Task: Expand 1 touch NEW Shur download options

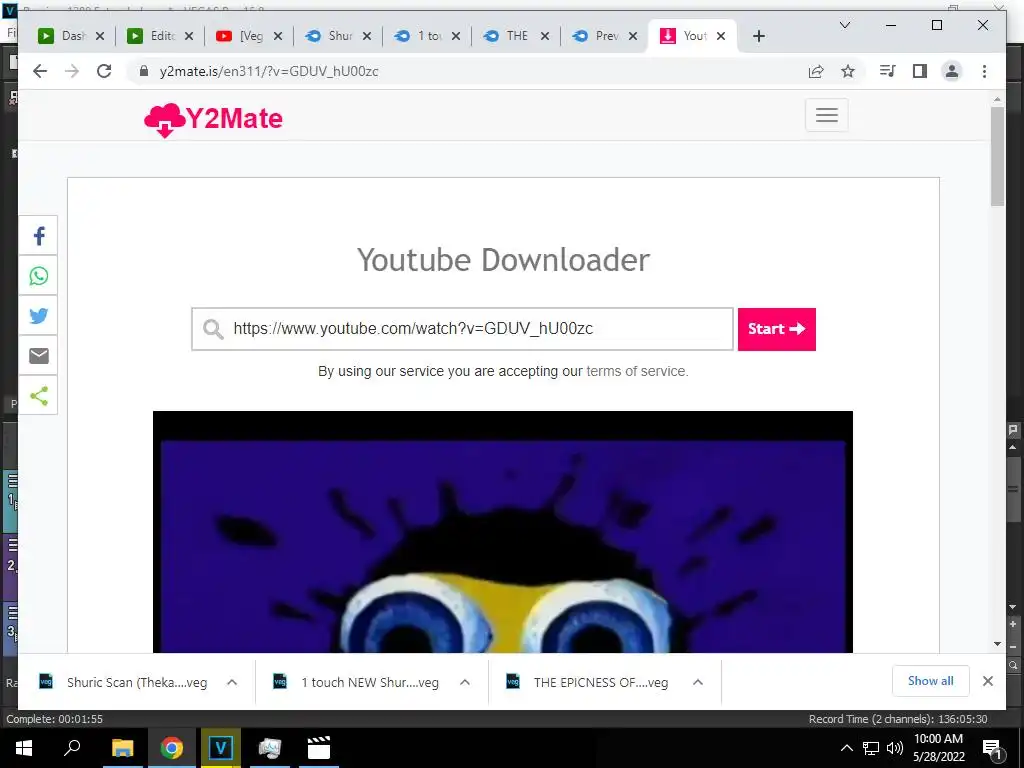Action: (x=465, y=682)
